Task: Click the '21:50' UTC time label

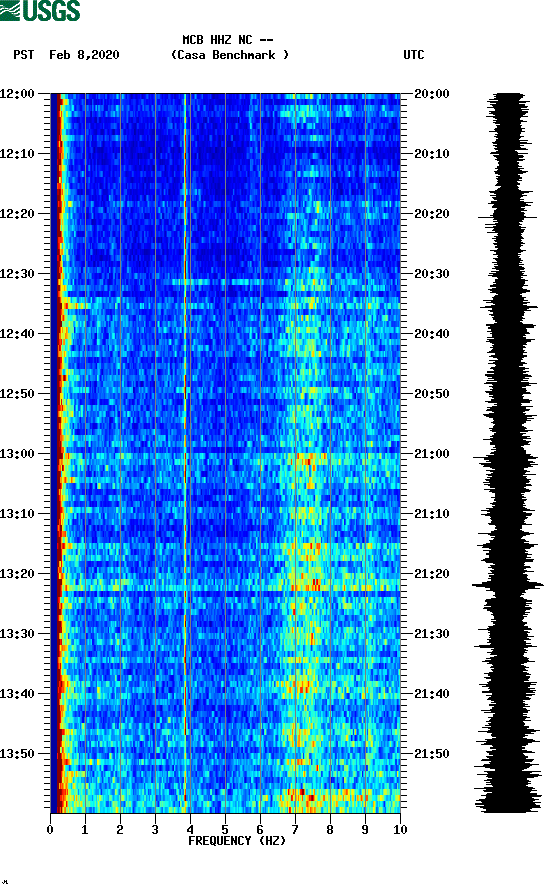Action: 432,754
